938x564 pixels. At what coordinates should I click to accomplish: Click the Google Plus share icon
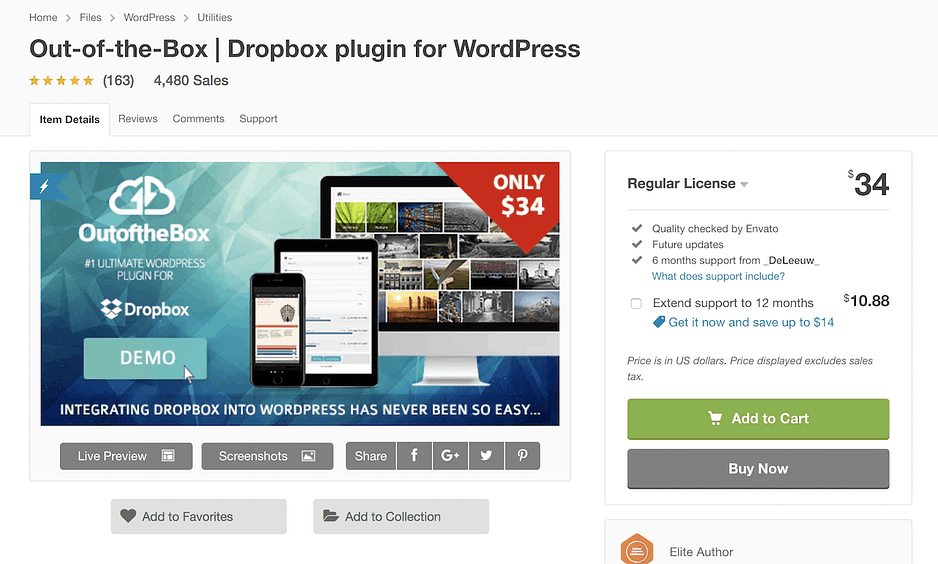(x=450, y=456)
